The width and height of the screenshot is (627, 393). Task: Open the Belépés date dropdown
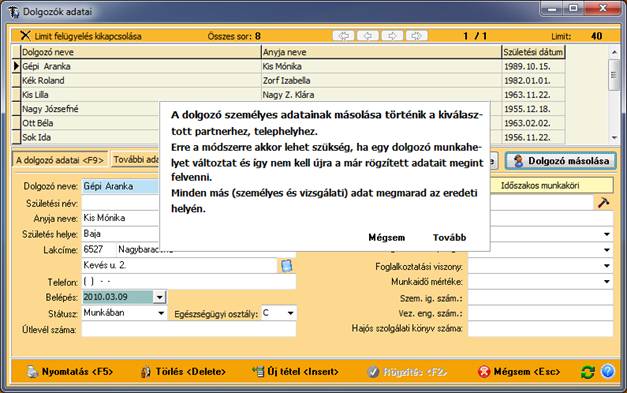(x=159, y=297)
